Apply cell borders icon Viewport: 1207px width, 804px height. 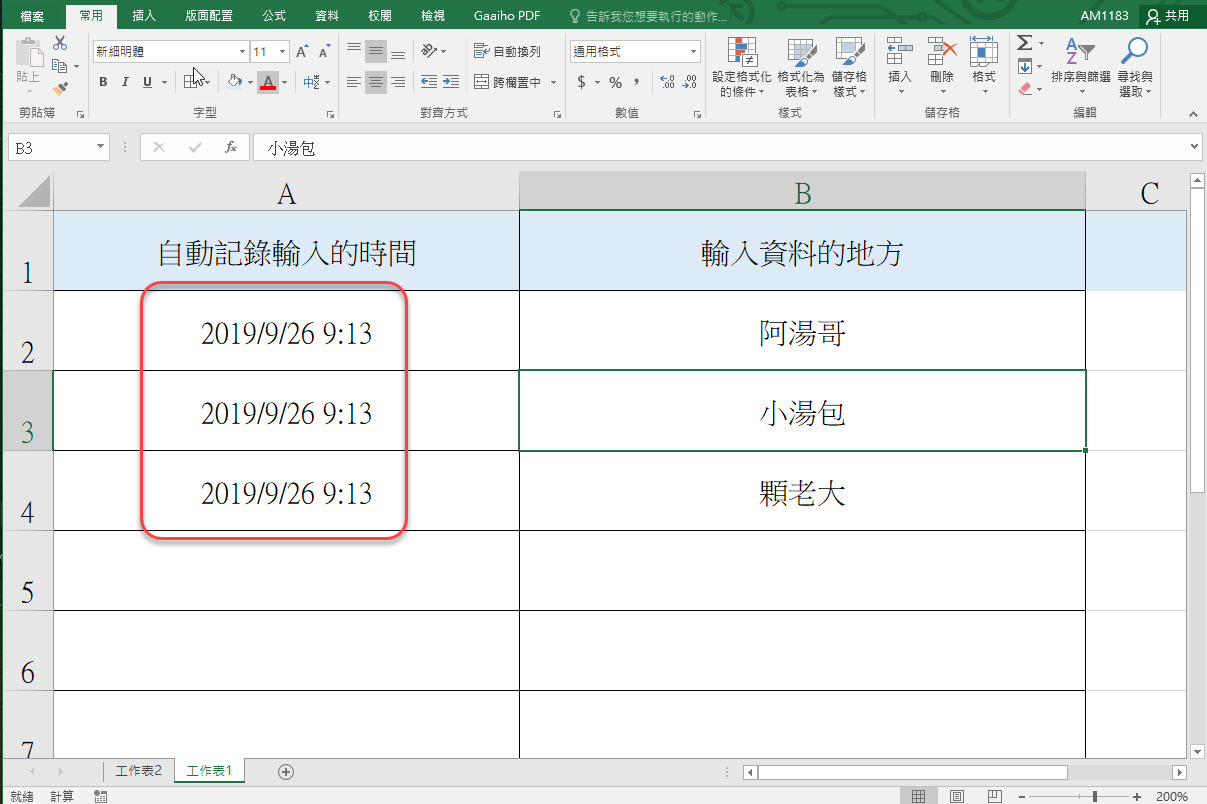click(x=191, y=82)
